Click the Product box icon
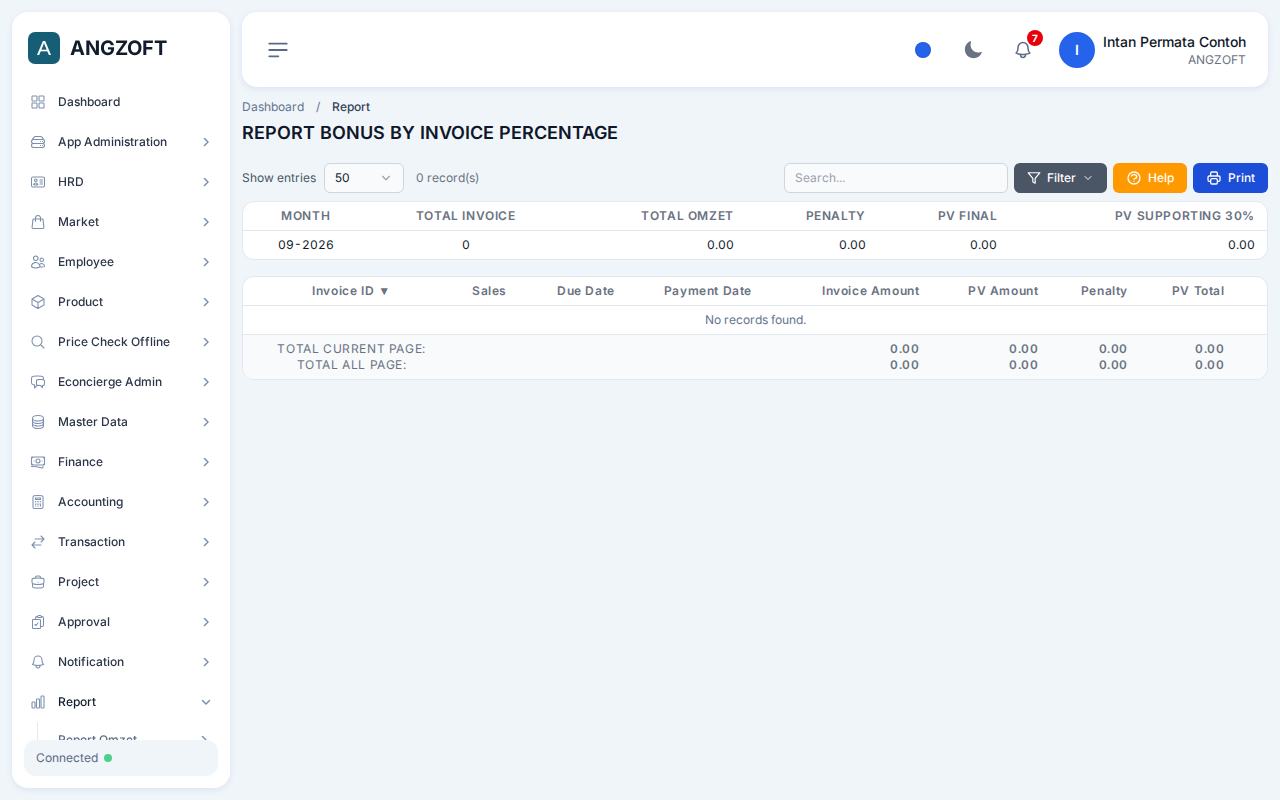 [38, 302]
